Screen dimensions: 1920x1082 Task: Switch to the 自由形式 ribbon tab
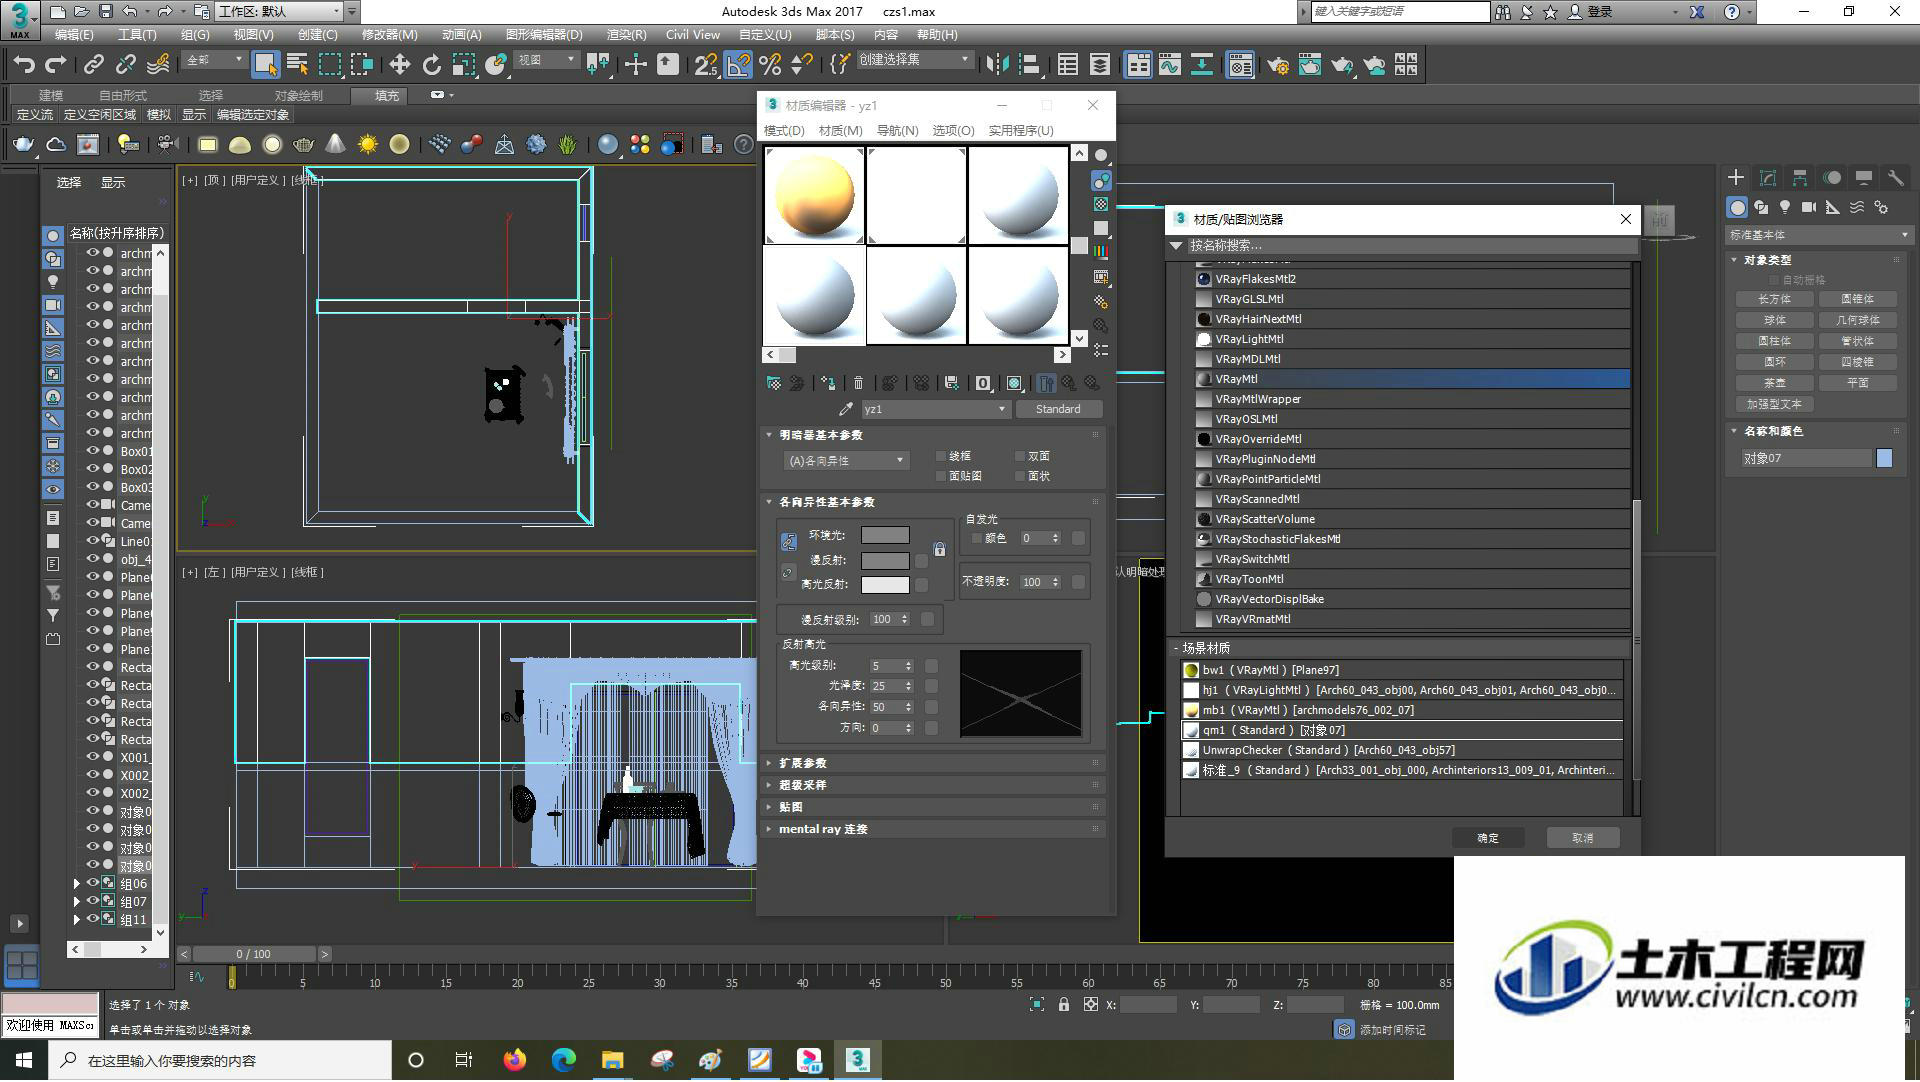(x=123, y=95)
